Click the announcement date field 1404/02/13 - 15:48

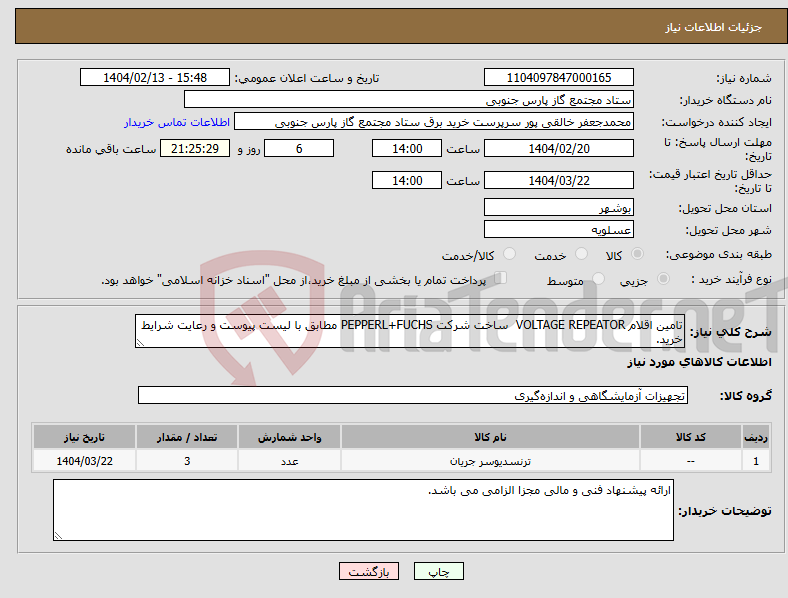point(155,77)
